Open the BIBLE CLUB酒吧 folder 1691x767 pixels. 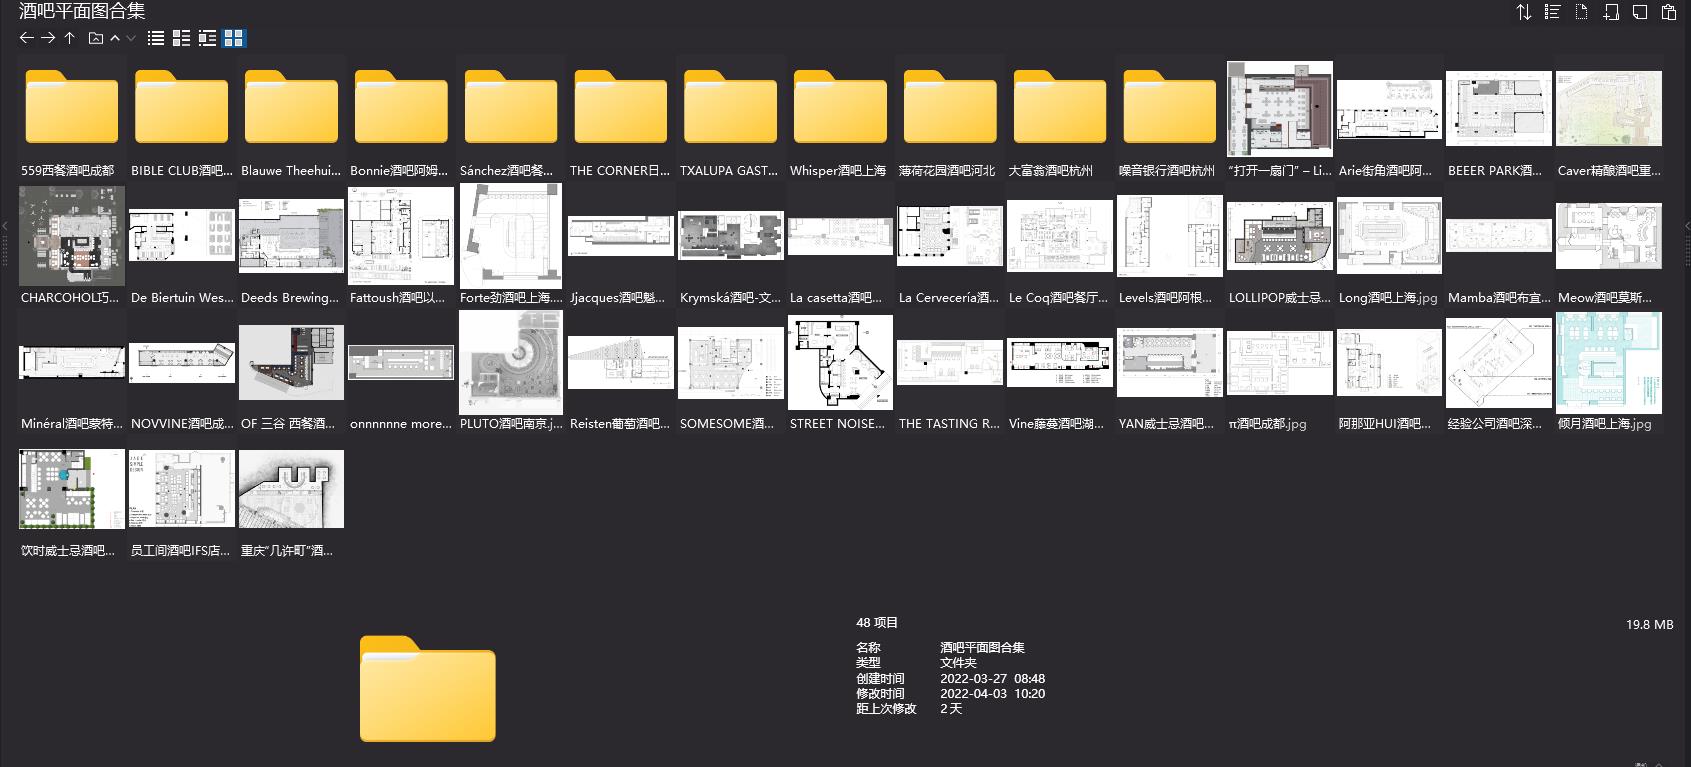pos(181,107)
